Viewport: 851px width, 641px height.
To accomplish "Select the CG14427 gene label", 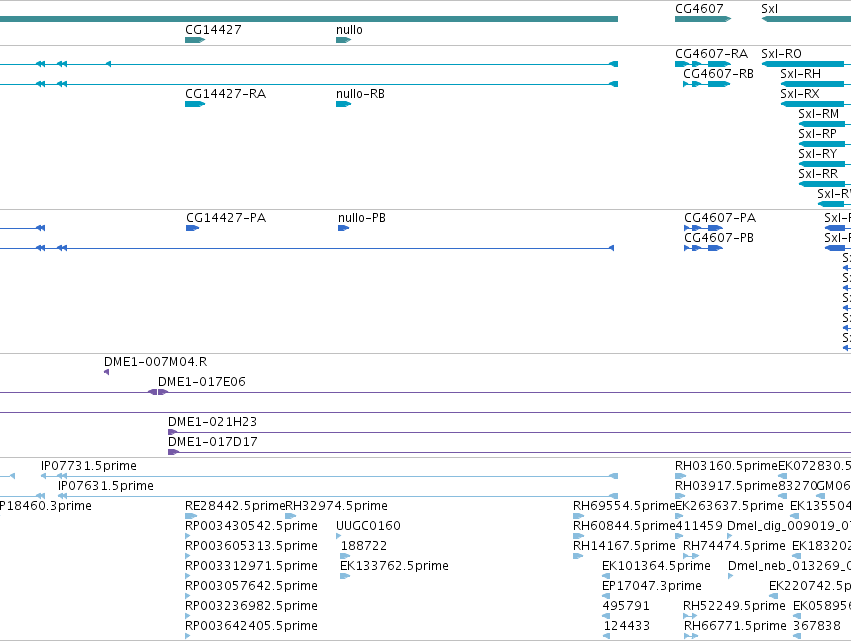I will 213,30.
